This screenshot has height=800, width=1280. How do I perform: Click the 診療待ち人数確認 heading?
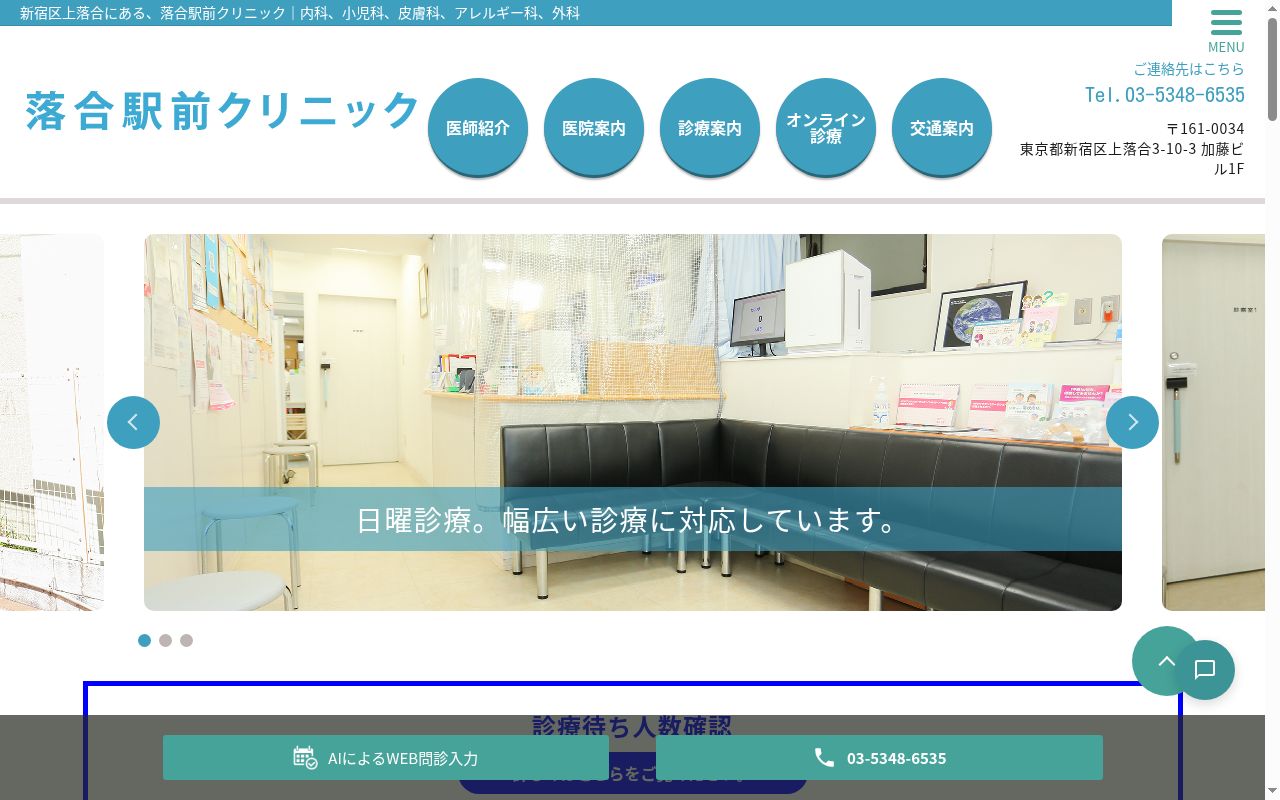point(632,726)
